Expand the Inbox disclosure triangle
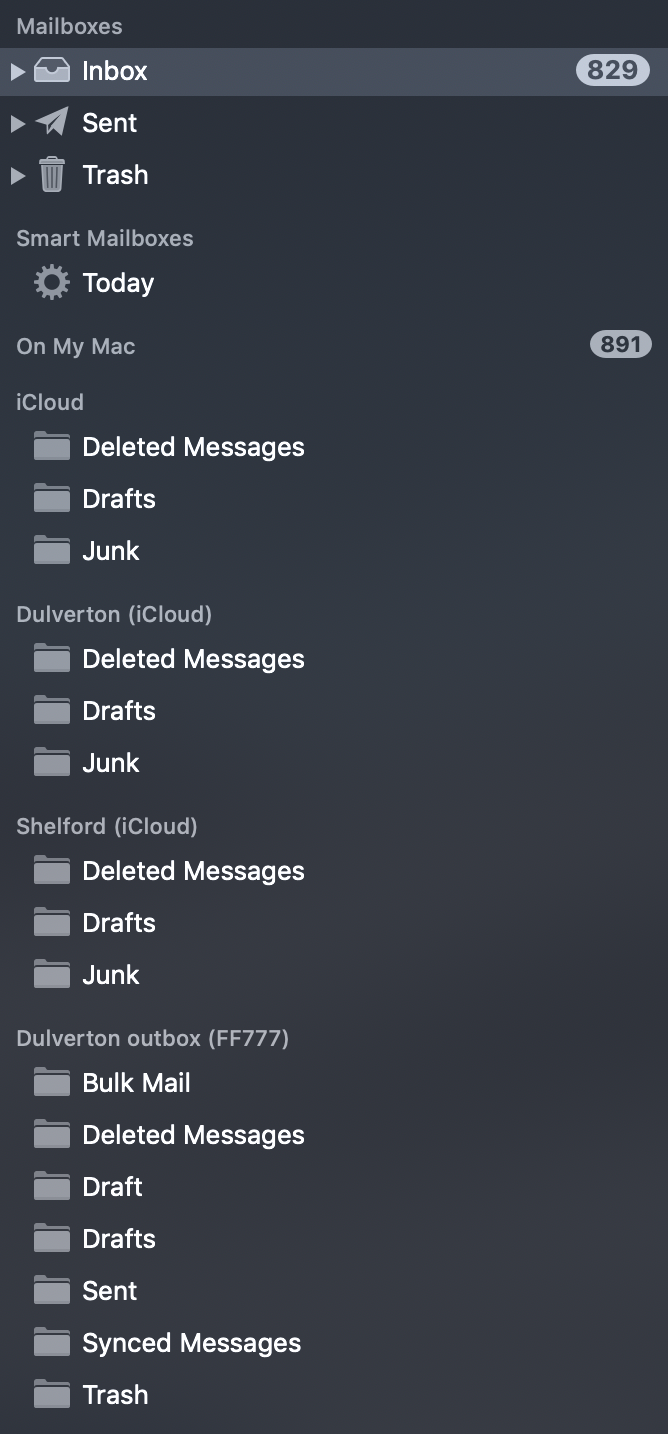The image size is (668, 1434). (x=17, y=71)
